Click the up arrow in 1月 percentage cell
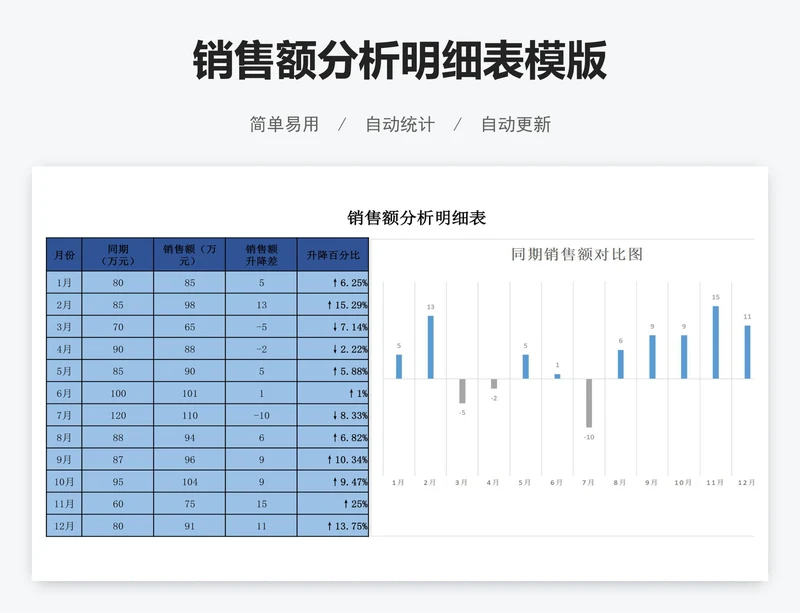The width and height of the screenshot is (800, 613). point(335,283)
